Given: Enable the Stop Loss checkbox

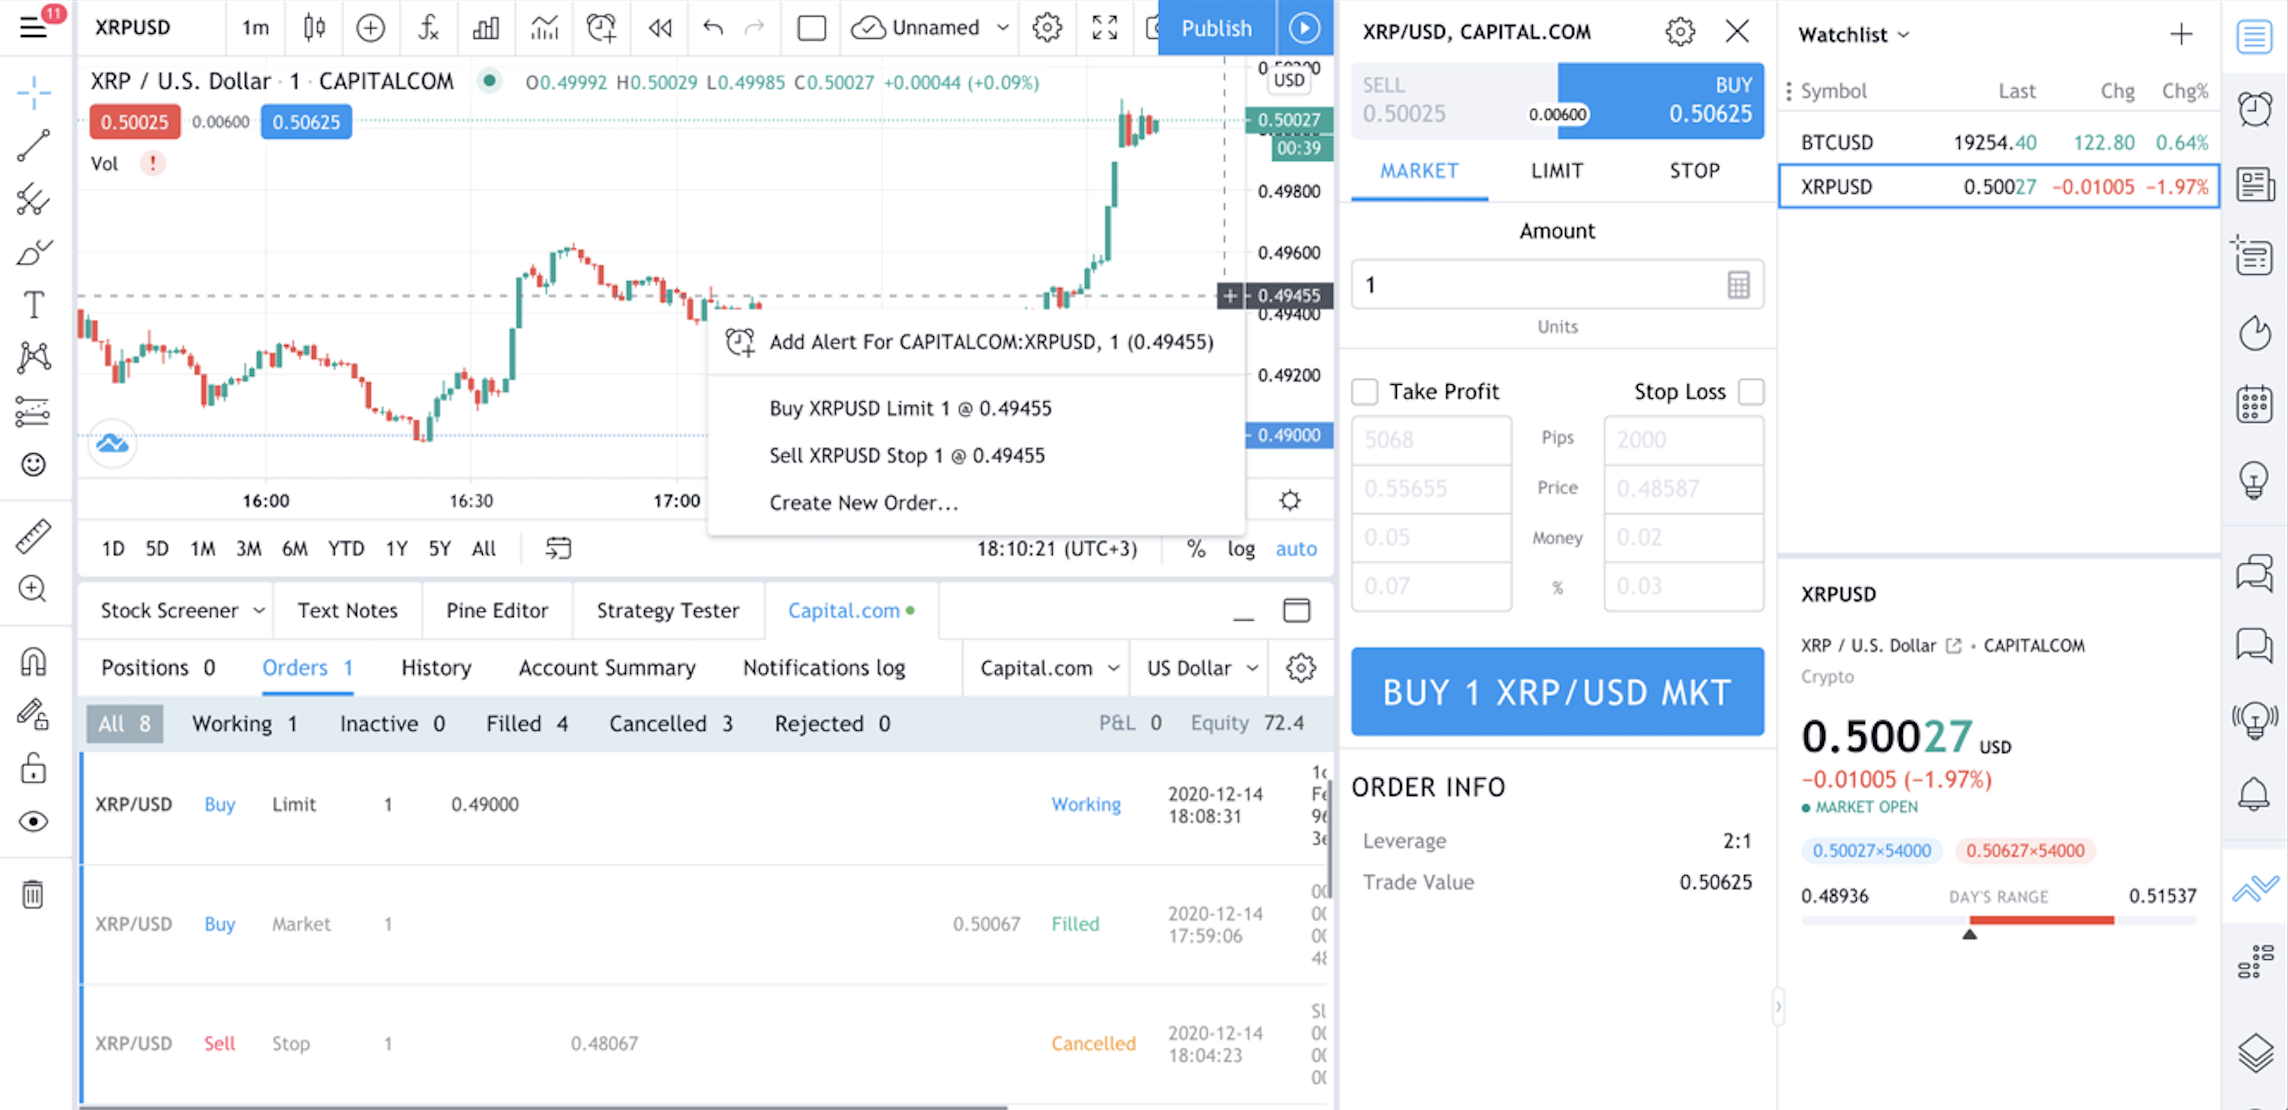Looking at the screenshot, I should coord(1751,391).
